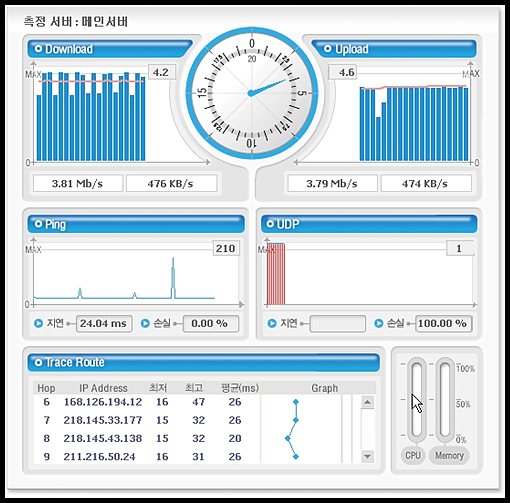
Task: Click the 3.81 Mb/s download speed field
Action: (x=78, y=183)
